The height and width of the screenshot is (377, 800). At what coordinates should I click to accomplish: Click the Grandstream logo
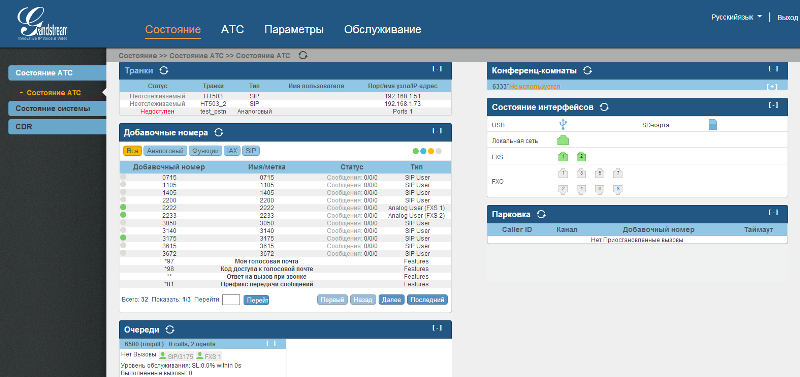[43, 24]
